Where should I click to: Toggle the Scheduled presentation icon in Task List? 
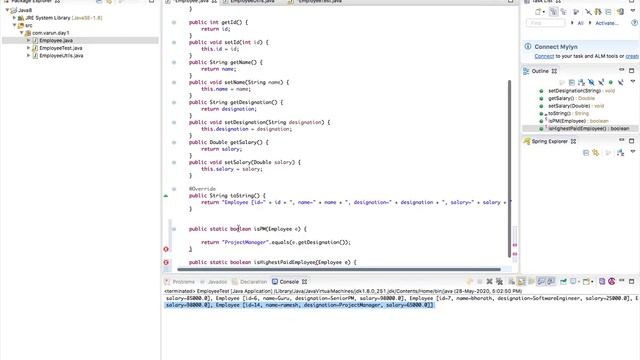coord(563,12)
